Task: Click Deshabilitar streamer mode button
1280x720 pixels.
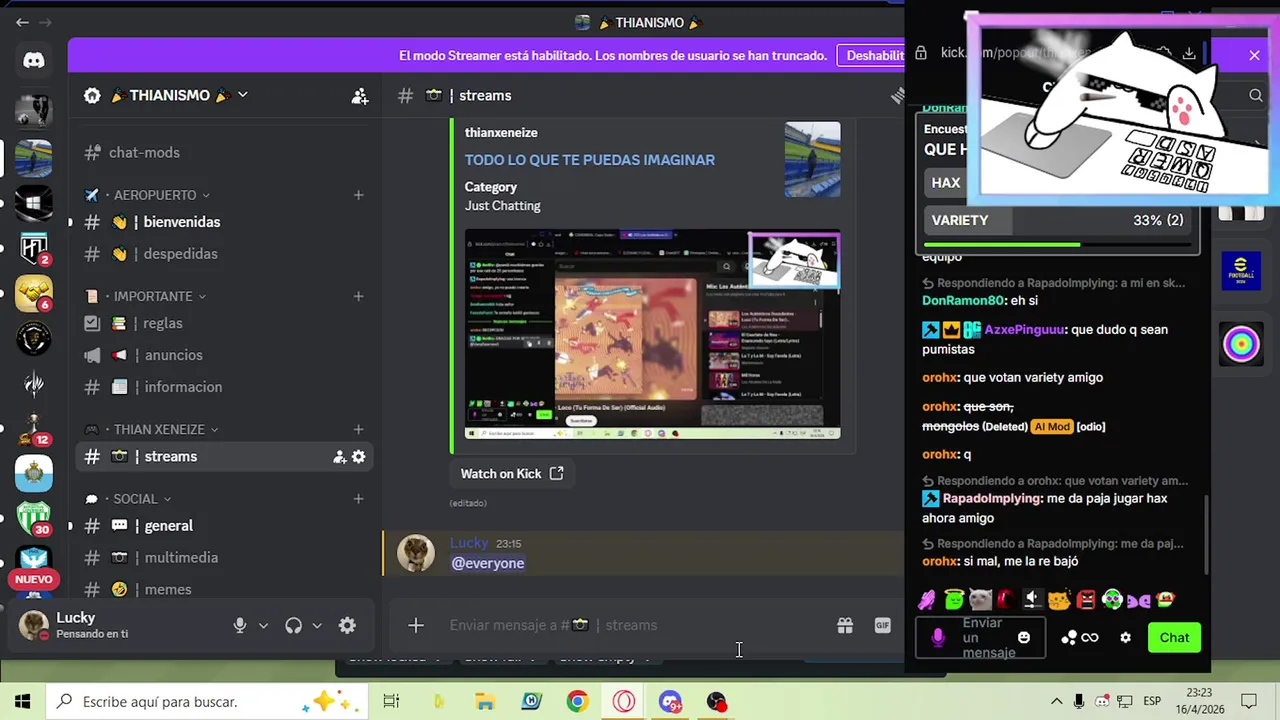Action: [872, 56]
